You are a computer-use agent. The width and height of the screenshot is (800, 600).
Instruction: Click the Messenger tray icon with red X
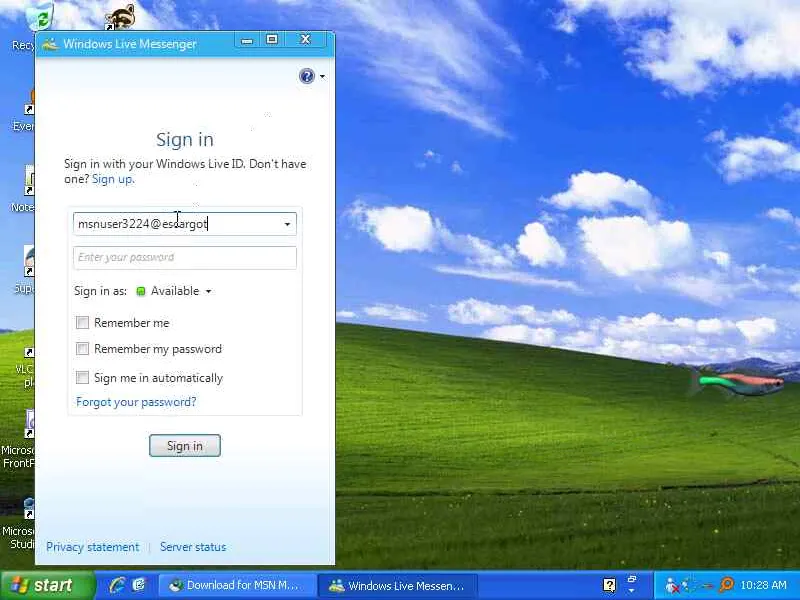coord(672,586)
